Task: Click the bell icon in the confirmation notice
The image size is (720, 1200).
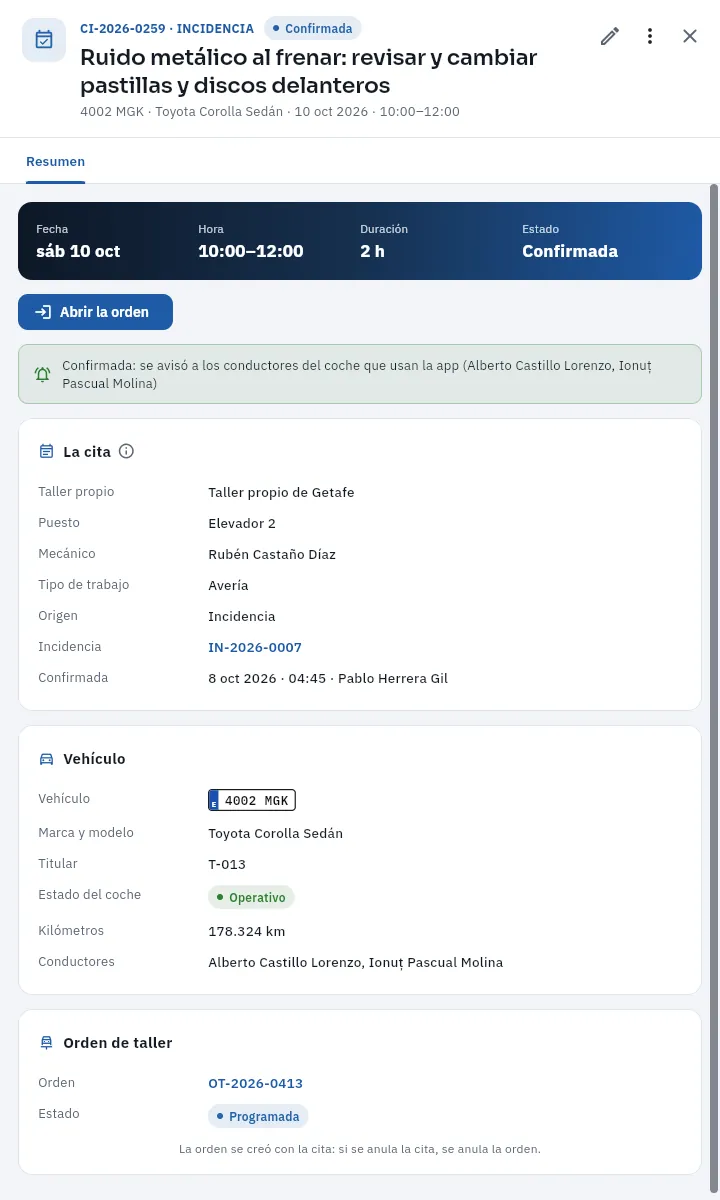Action: tap(42, 375)
